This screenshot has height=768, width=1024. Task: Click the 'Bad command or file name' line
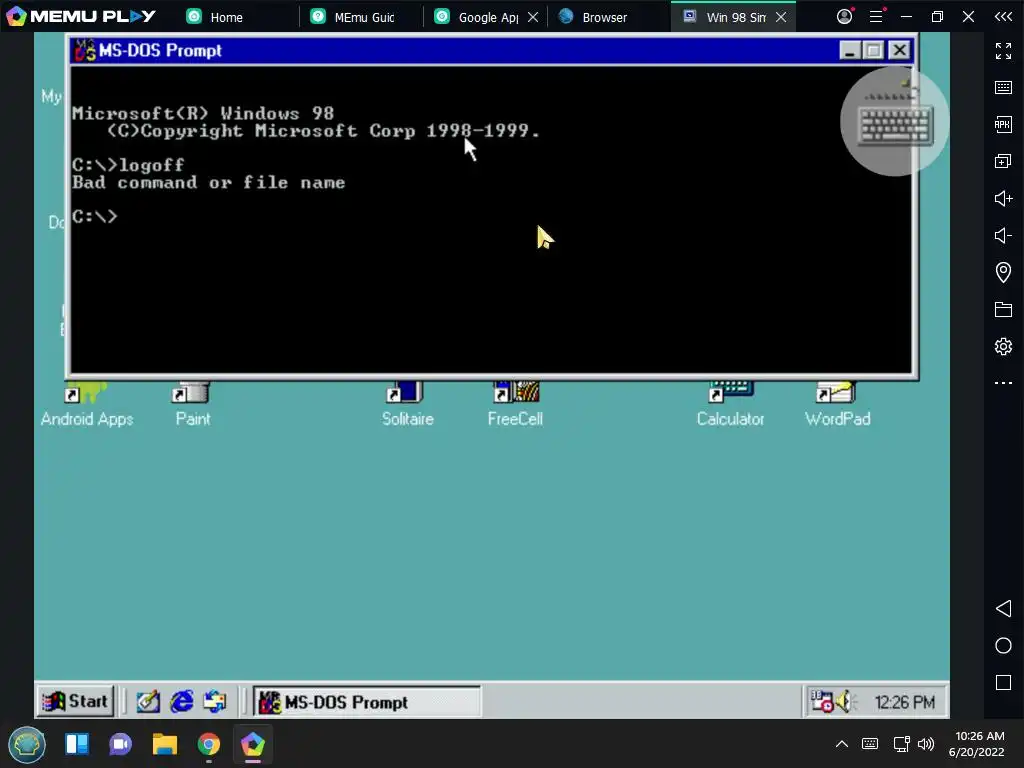[208, 183]
